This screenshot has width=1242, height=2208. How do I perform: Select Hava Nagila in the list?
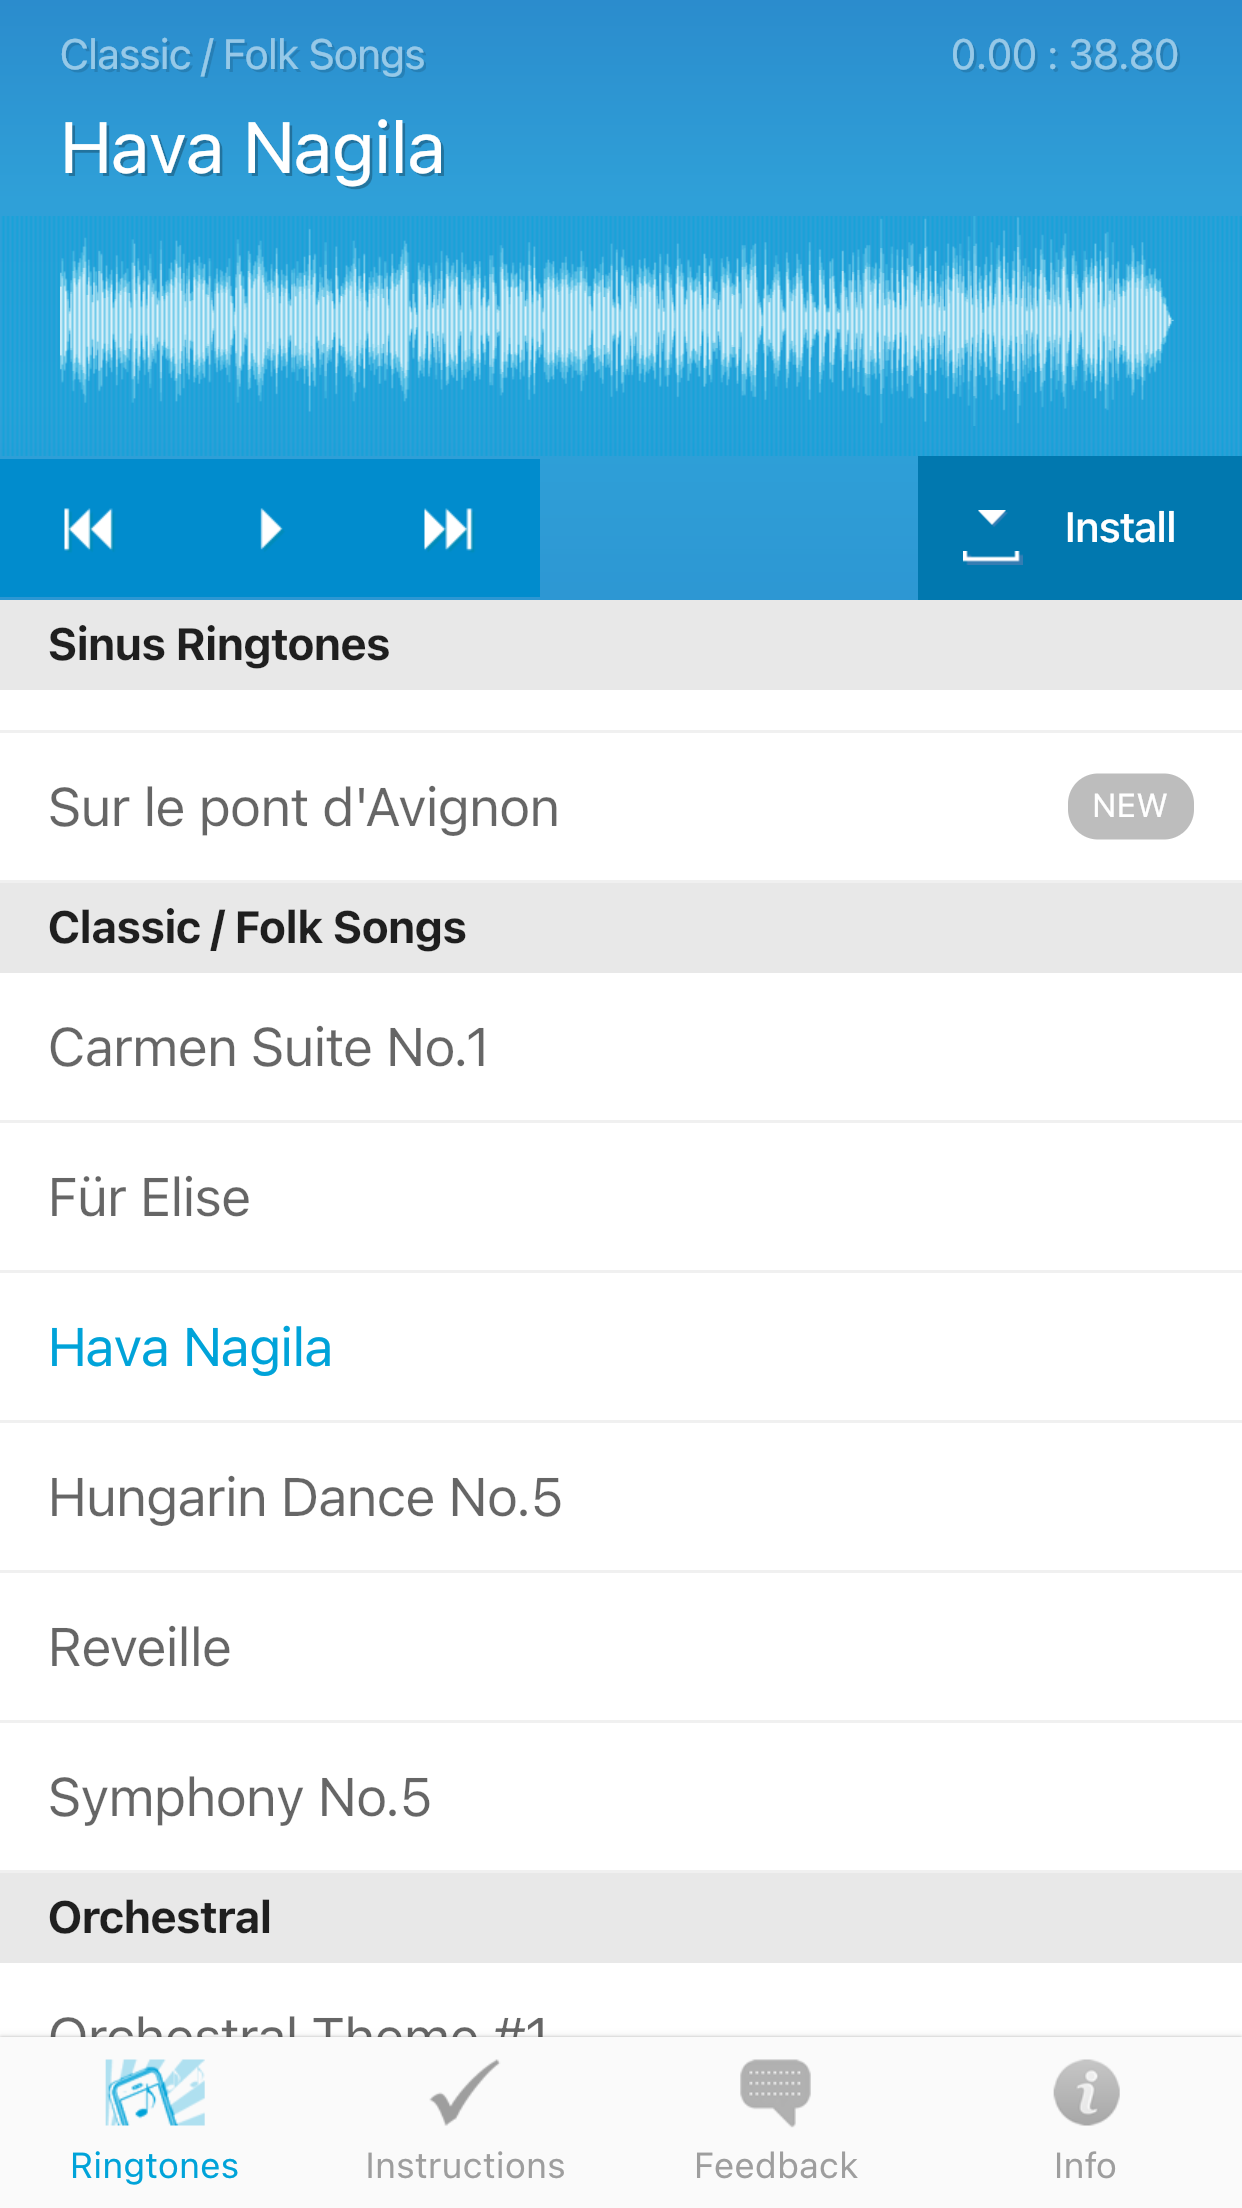tap(191, 1348)
